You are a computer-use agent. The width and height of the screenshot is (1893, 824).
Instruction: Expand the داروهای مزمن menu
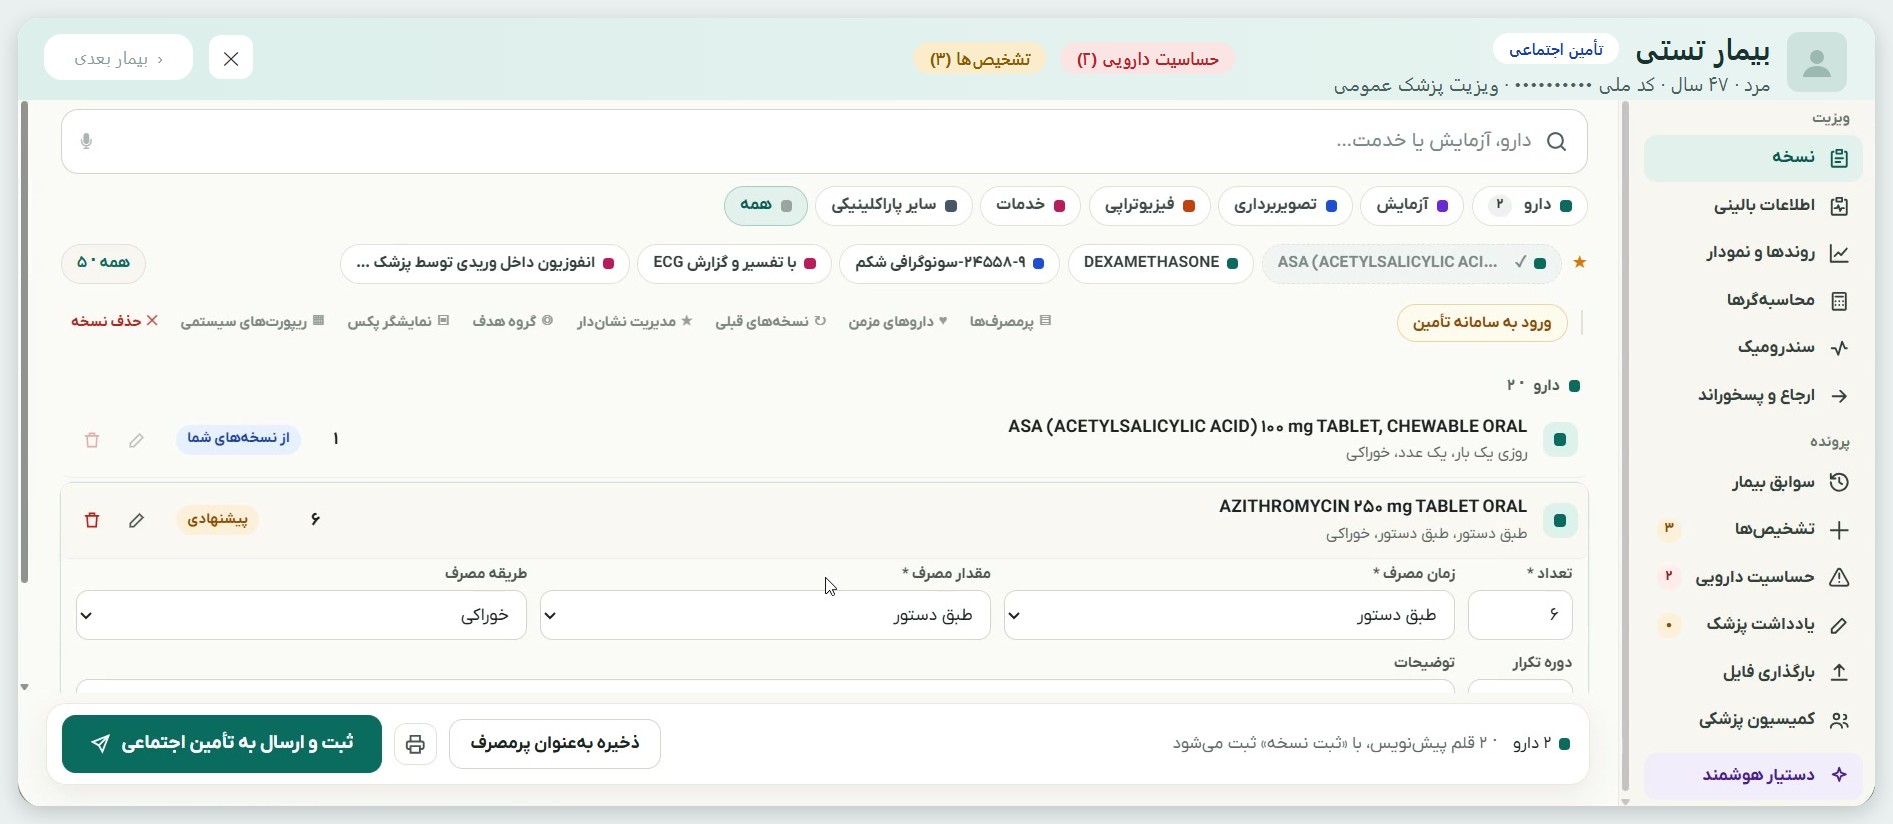tap(898, 321)
